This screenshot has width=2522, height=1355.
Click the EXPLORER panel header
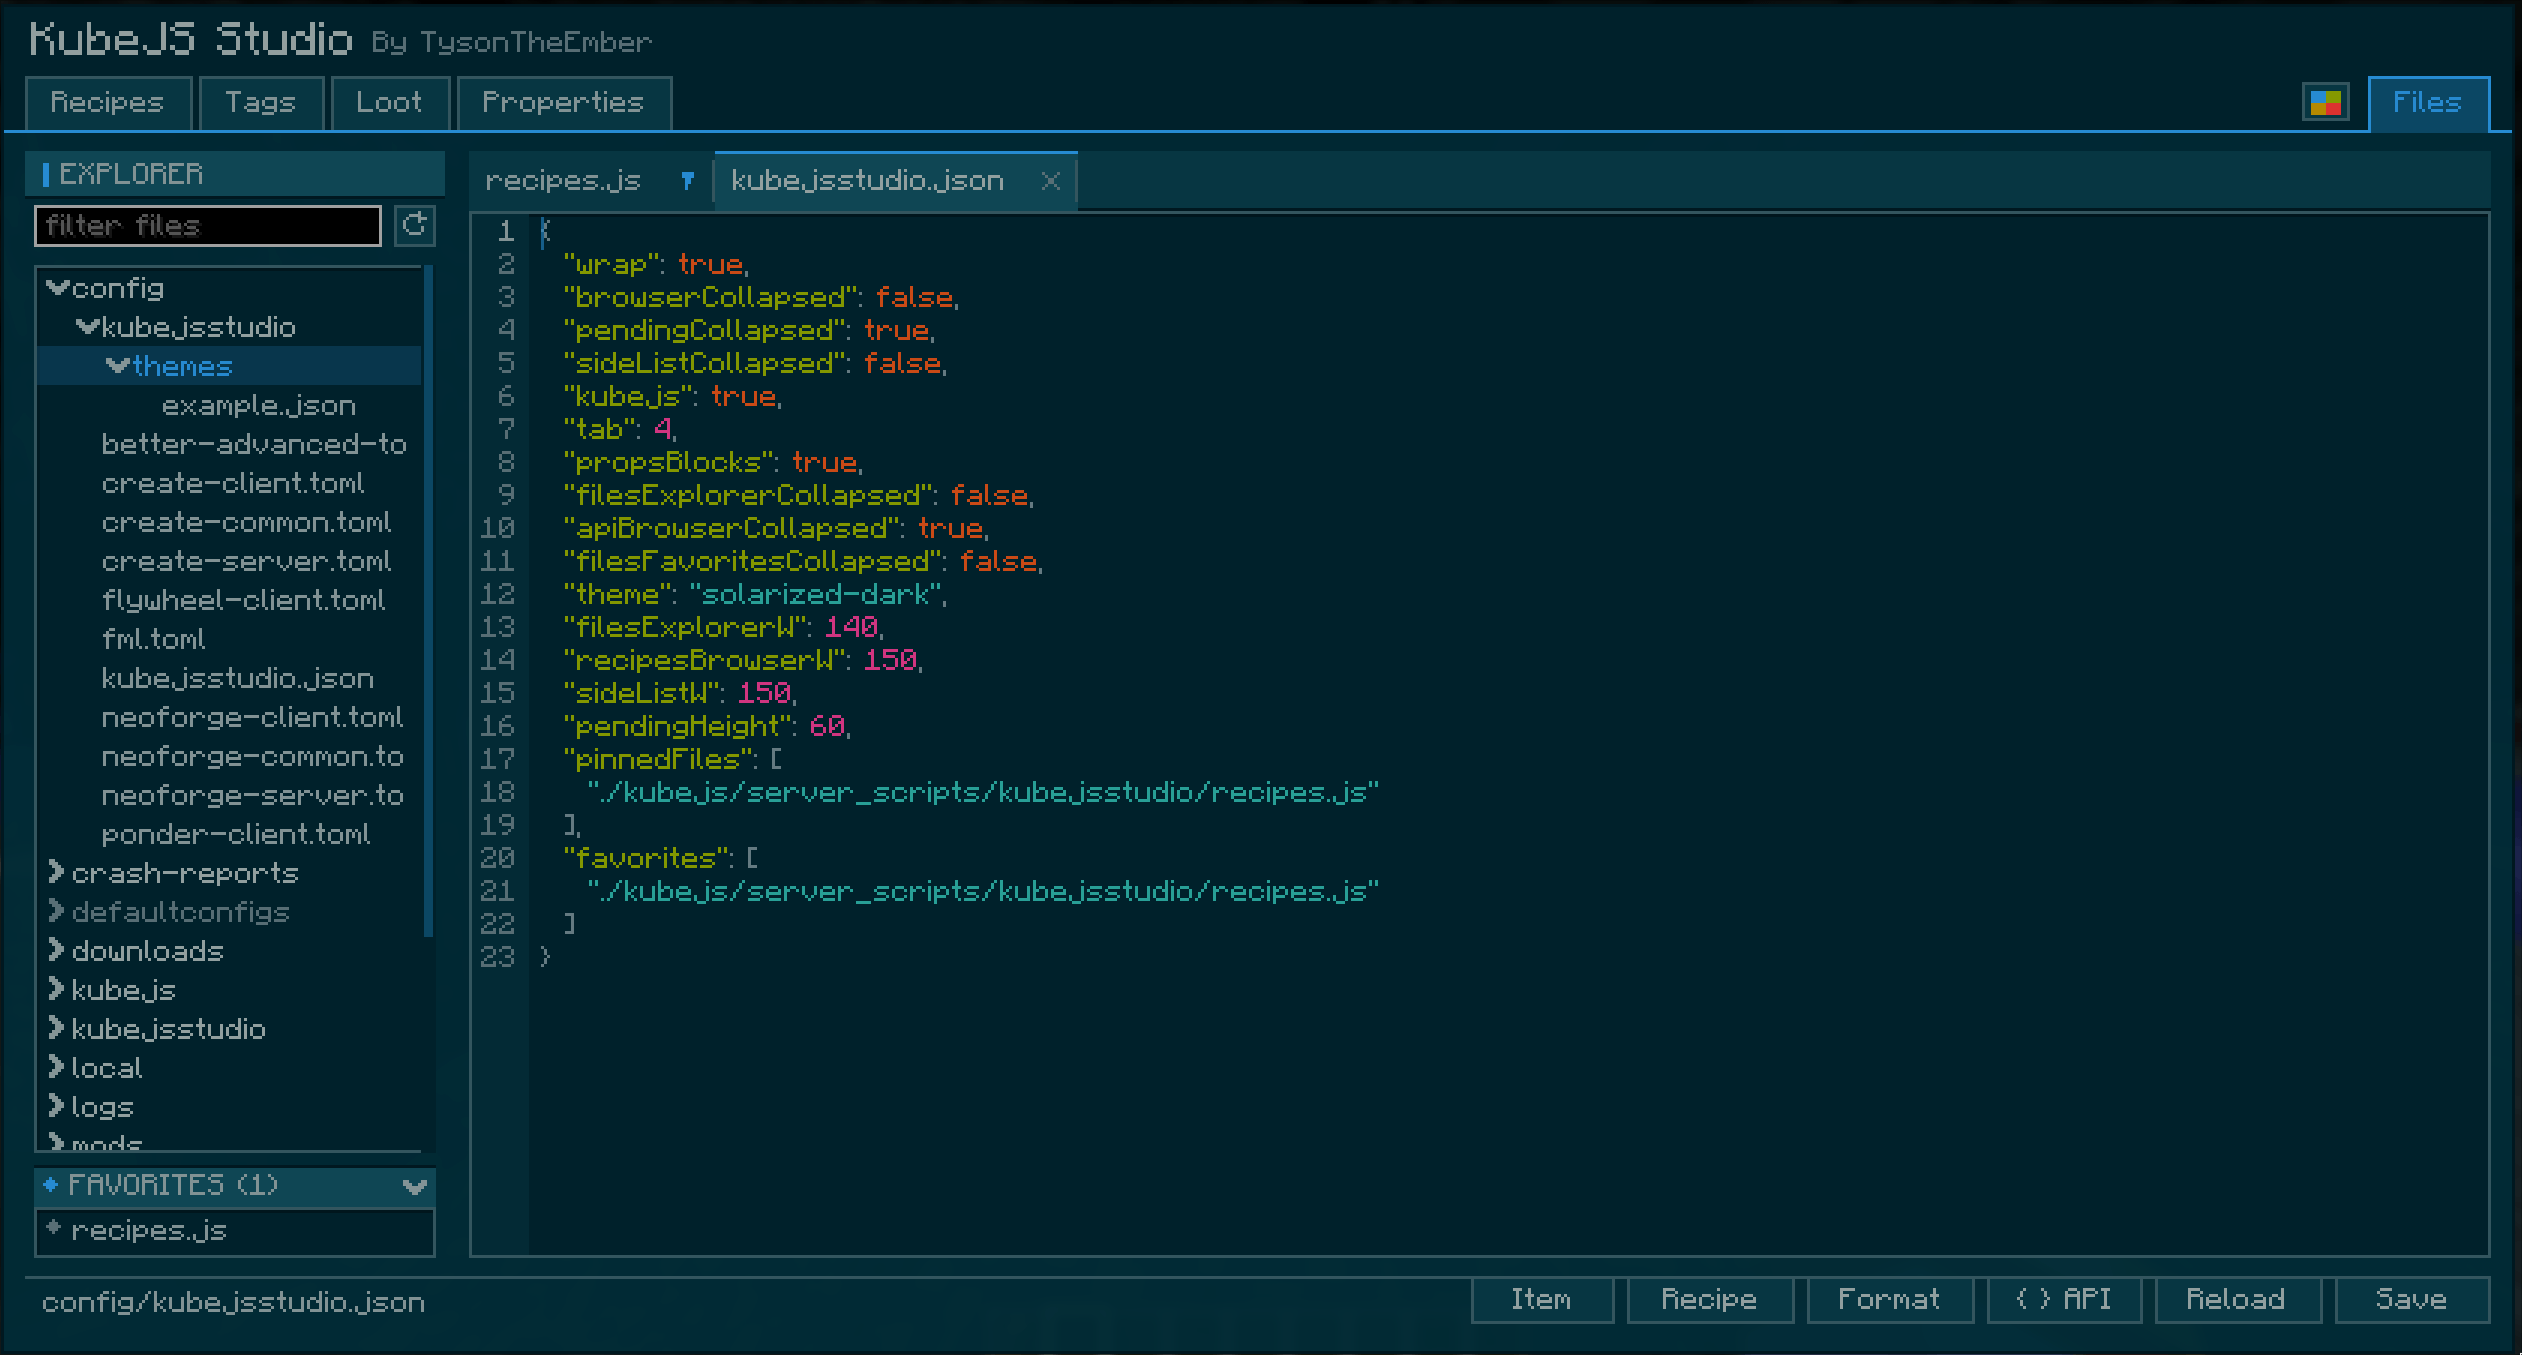point(235,174)
